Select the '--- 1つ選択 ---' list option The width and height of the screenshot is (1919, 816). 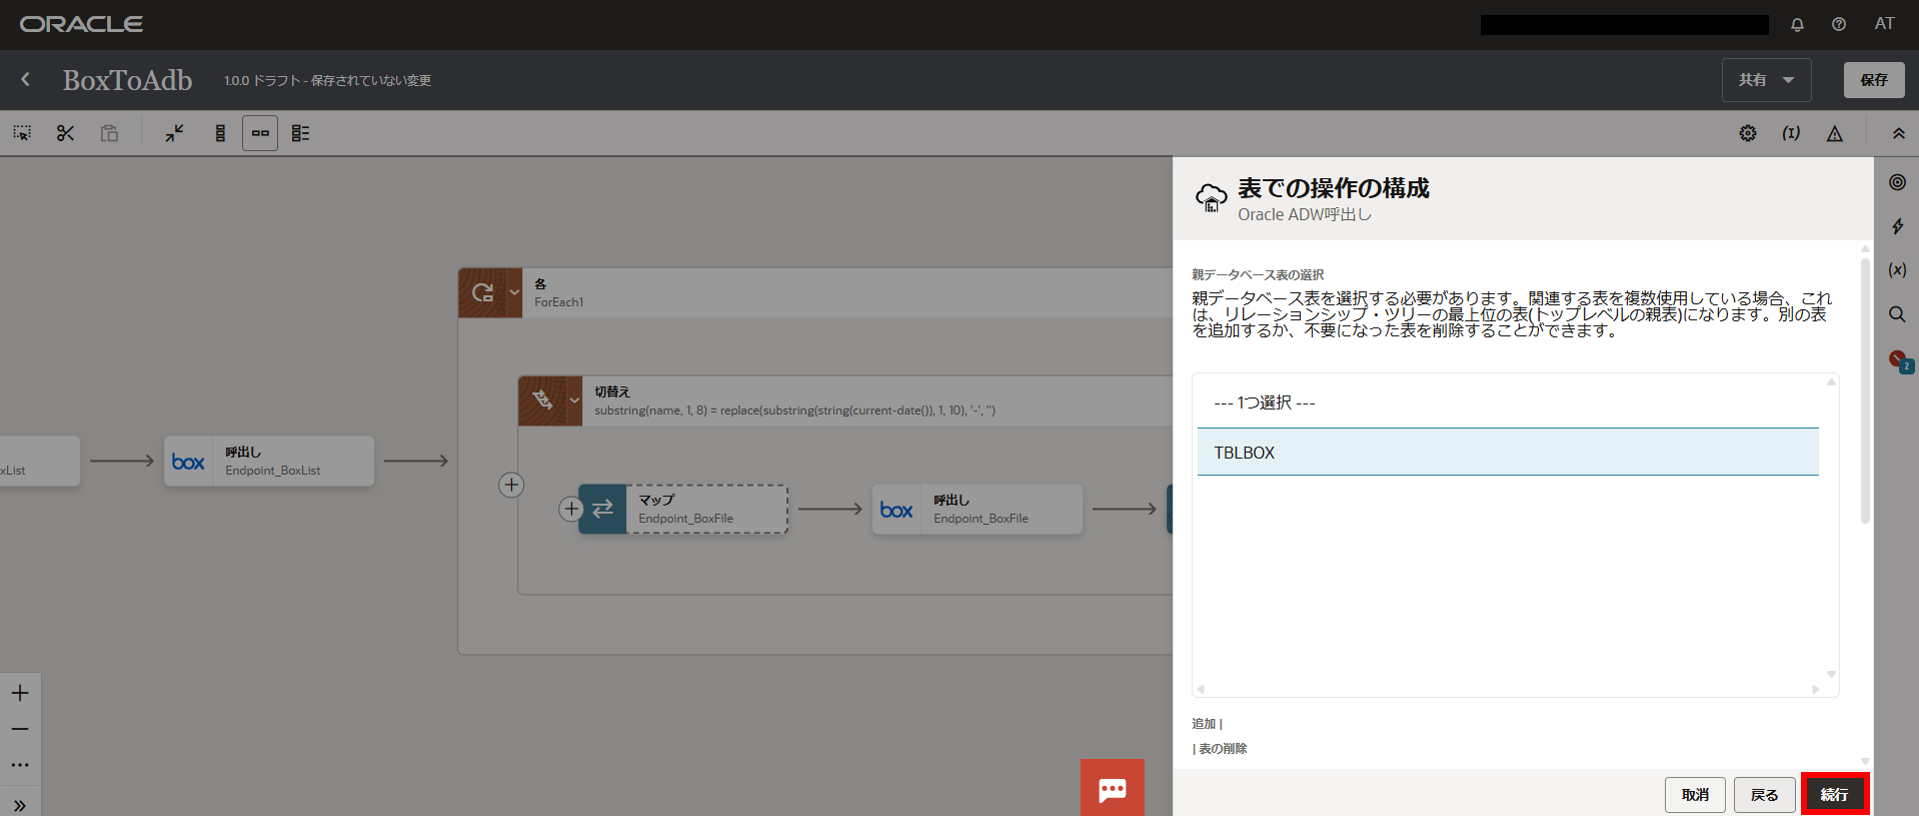tap(1507, 402)
